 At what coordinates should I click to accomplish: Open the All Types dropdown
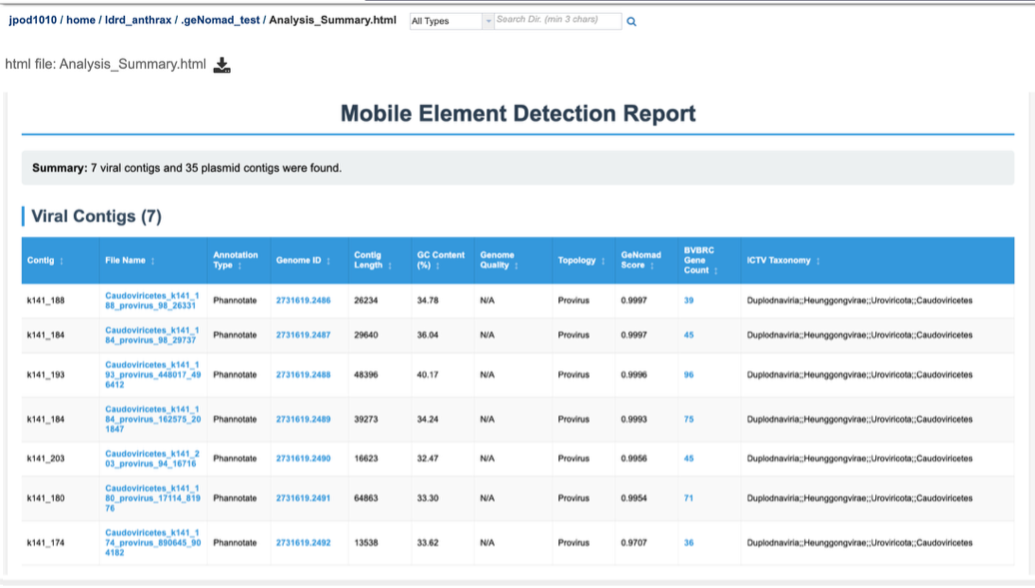click(x=451, y=21)
